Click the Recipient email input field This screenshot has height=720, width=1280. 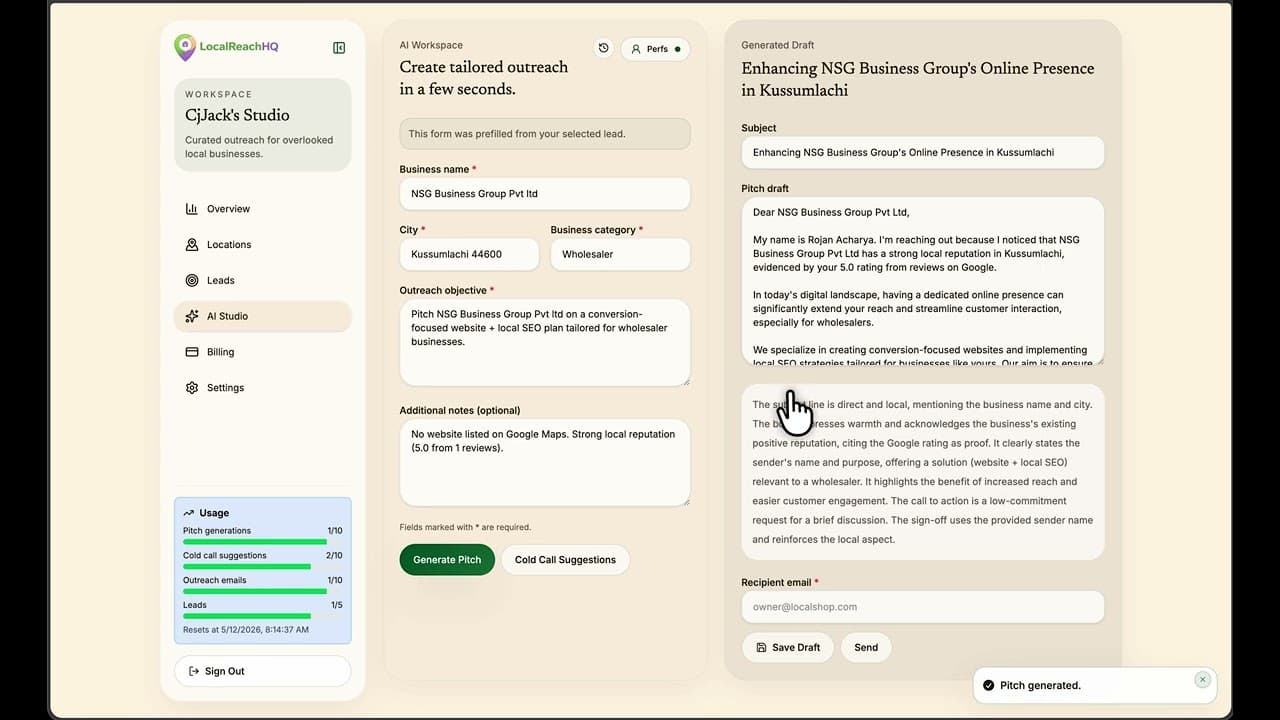click(x=921, y=607)
